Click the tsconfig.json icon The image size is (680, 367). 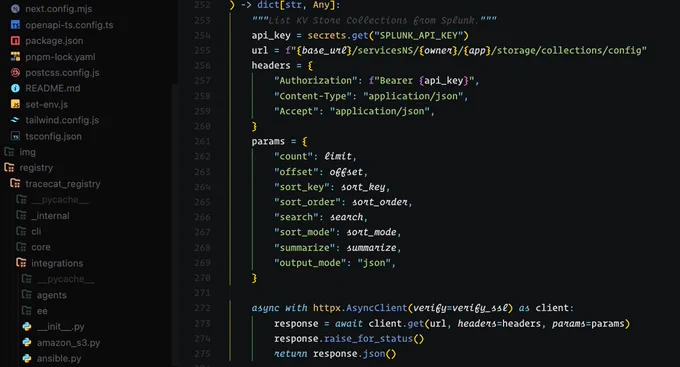15,136
